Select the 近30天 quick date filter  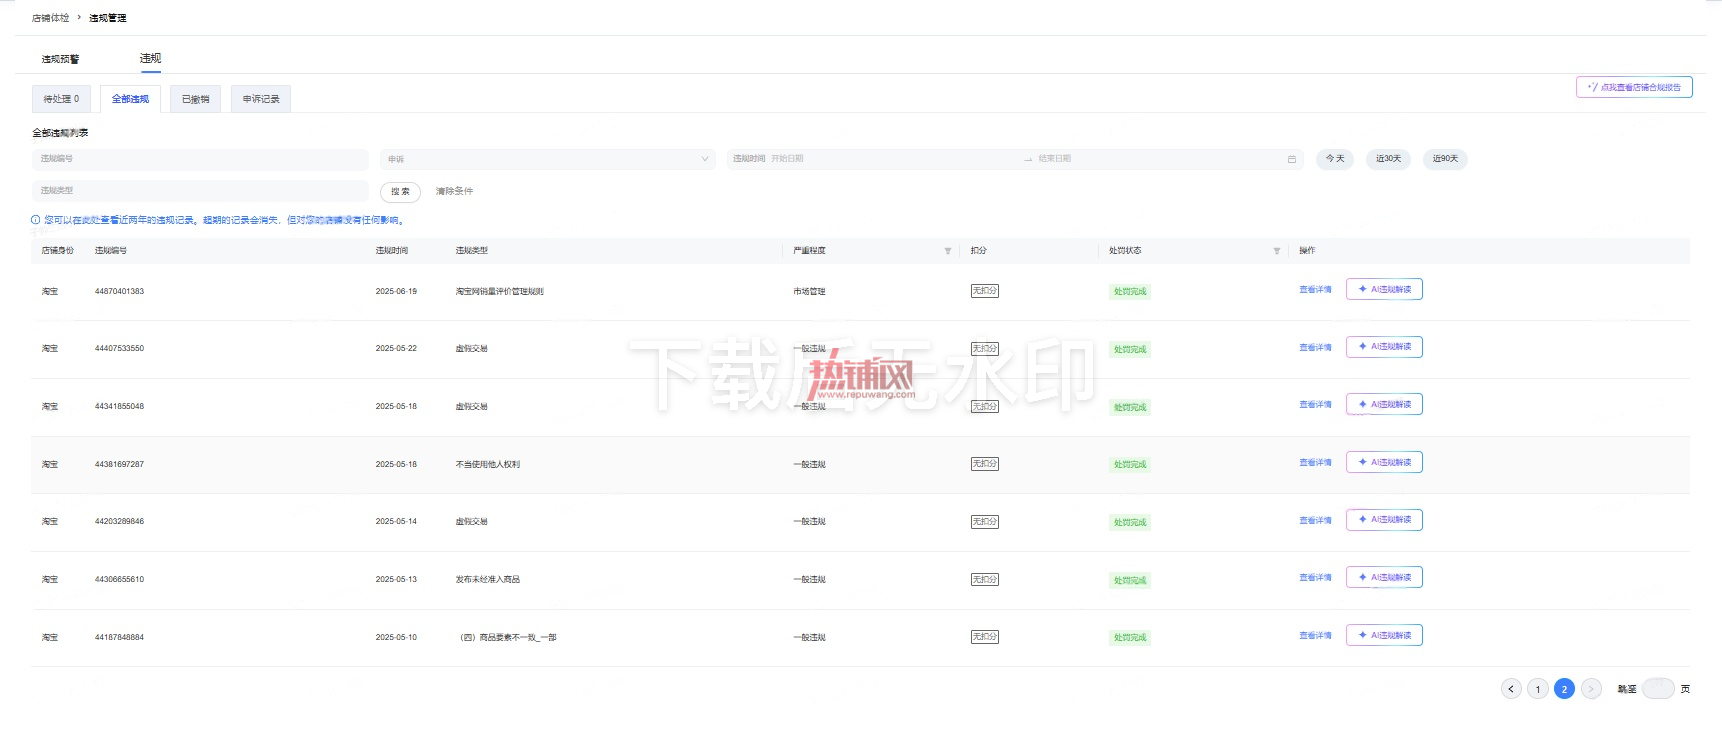tap(1388, 159)
